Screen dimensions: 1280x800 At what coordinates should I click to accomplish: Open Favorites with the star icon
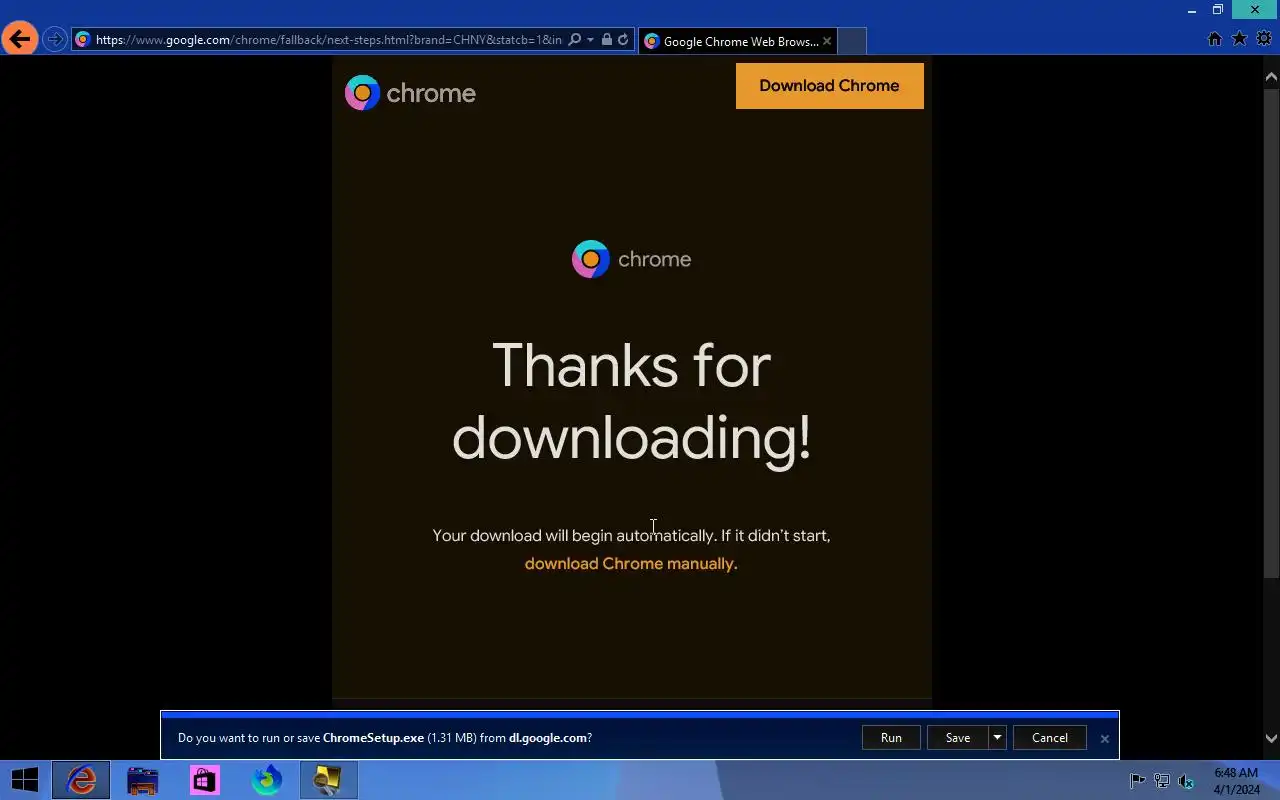(1239, 39)
